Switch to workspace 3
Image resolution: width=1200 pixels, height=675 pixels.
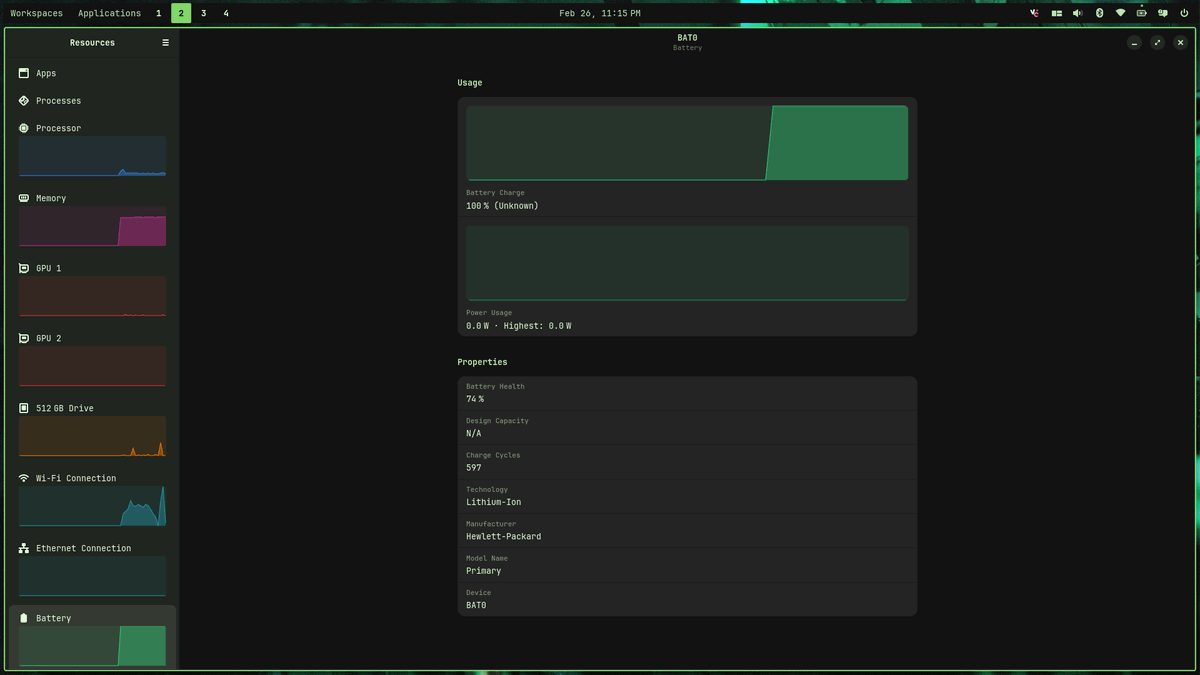point(203,13)
